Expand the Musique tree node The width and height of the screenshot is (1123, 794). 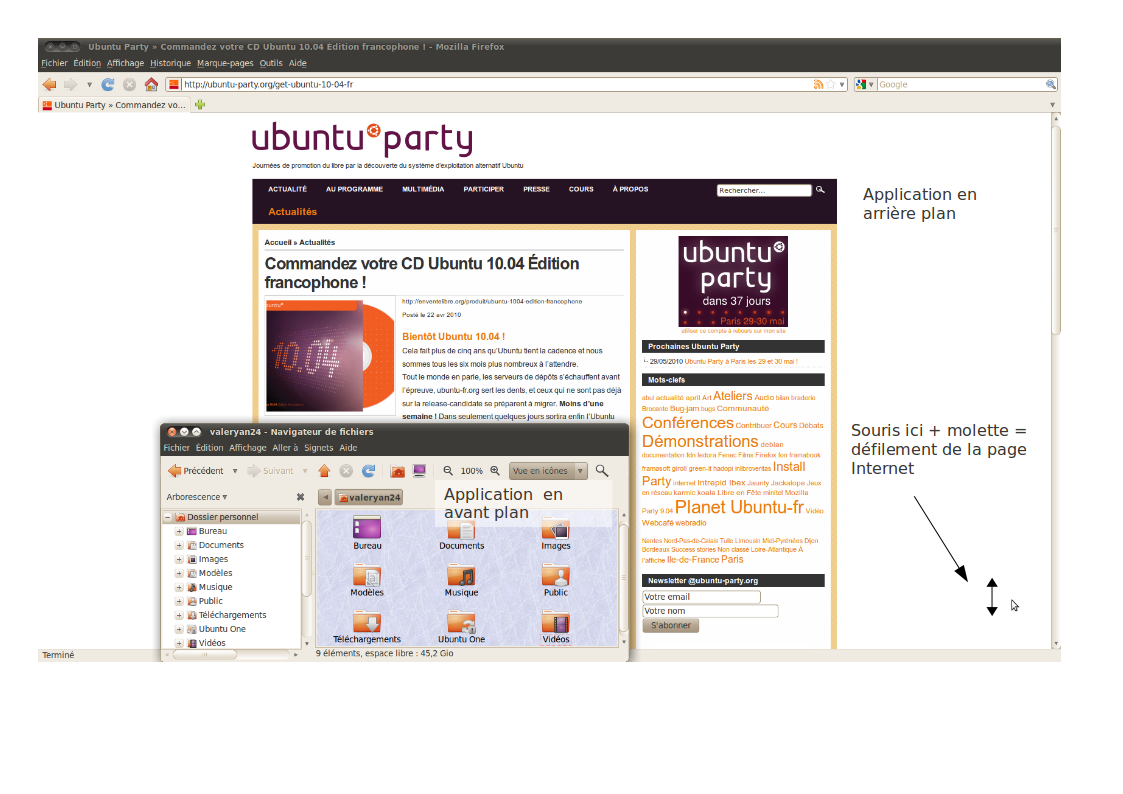tap(179, 588)
